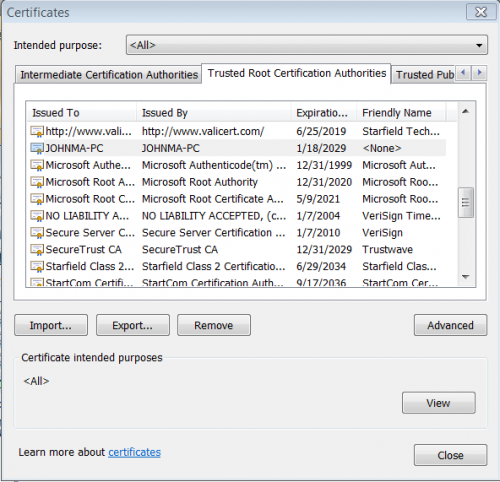Click the vertical scrollbar thumb

tap(466, 203)
